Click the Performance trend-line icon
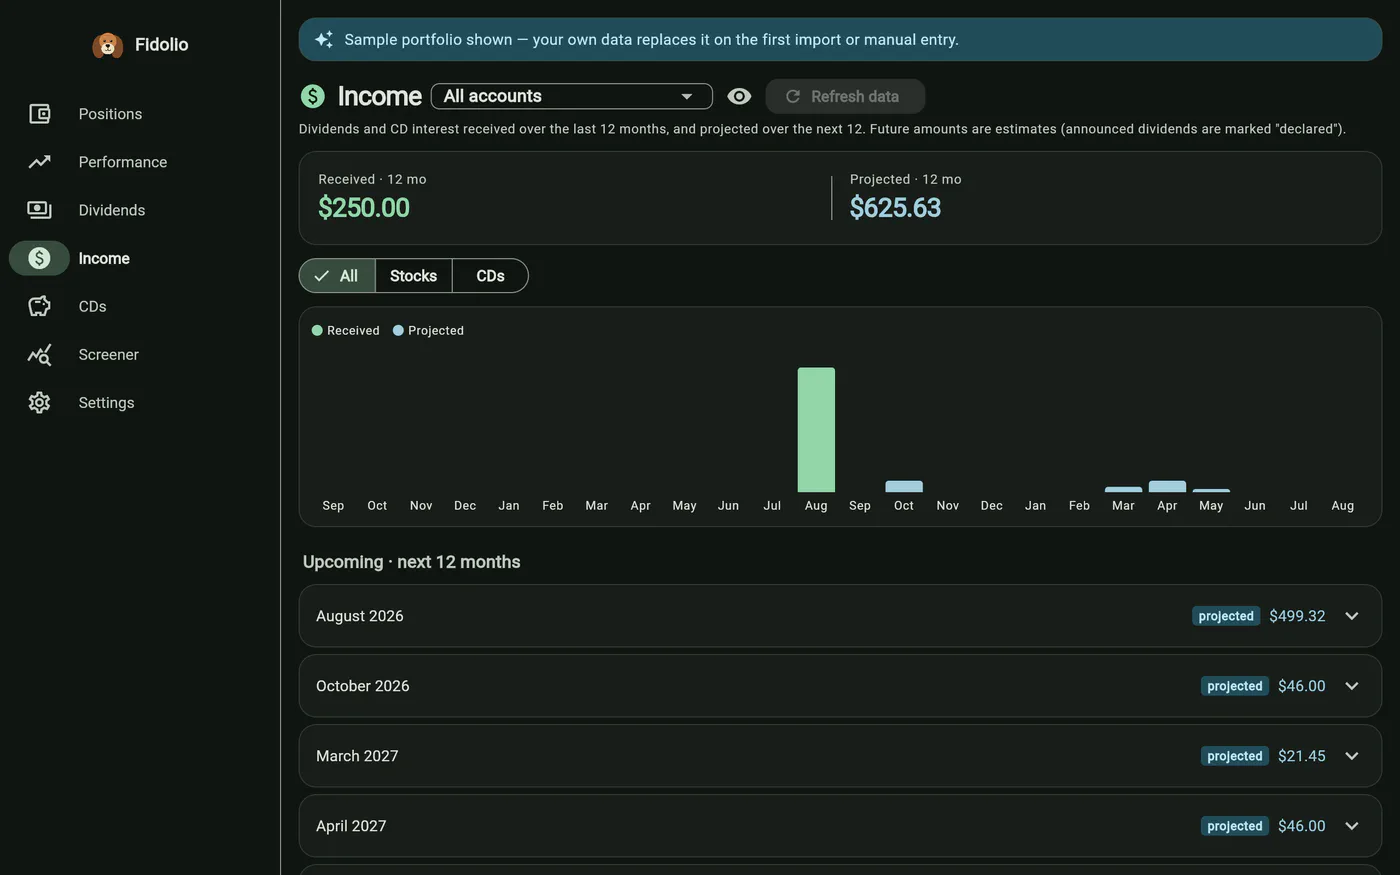This screenshot has width=1400, height=875. coord(39,162)
